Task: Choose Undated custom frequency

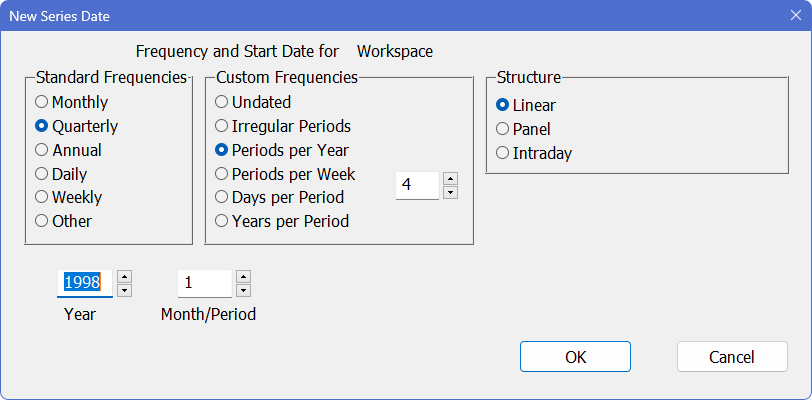Action: (222, 102)
